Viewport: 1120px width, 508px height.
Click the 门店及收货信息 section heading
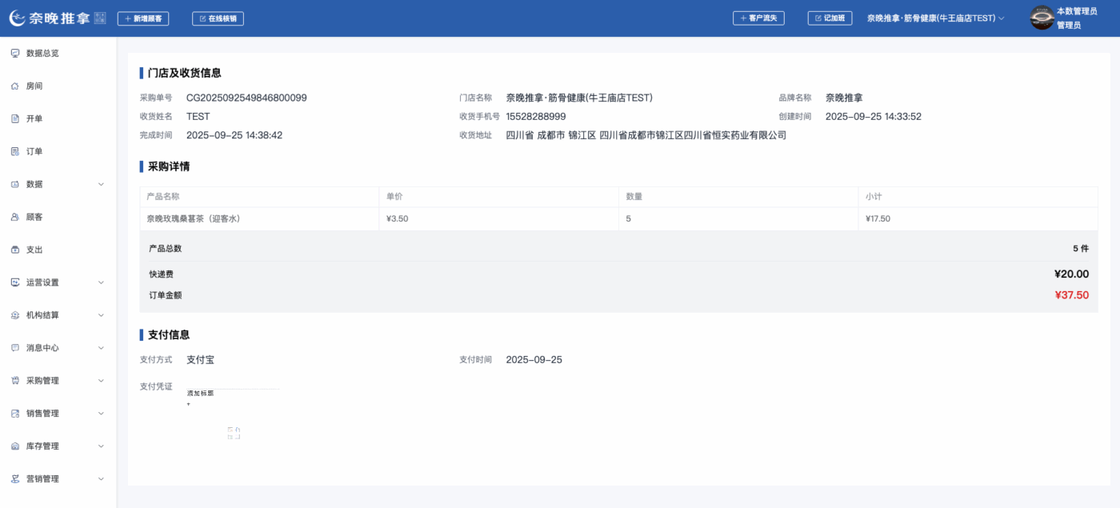(x=184, y=73)
